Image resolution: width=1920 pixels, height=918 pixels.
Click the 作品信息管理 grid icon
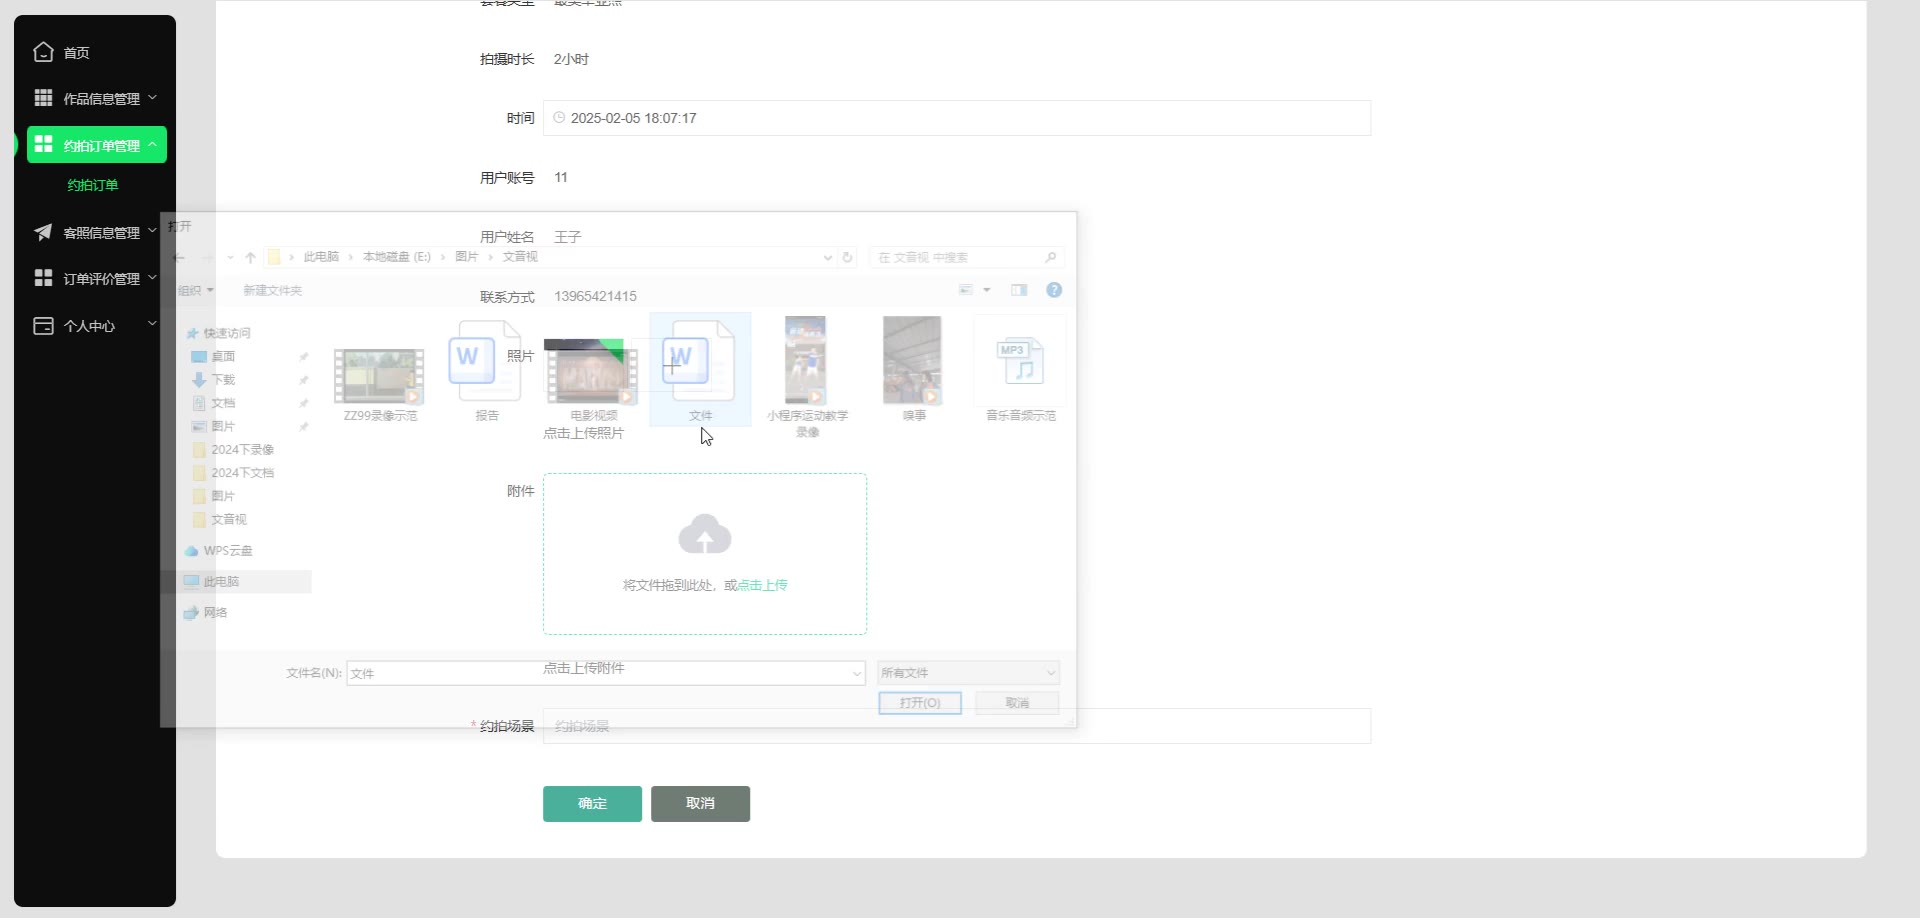(x=43, y=98)
